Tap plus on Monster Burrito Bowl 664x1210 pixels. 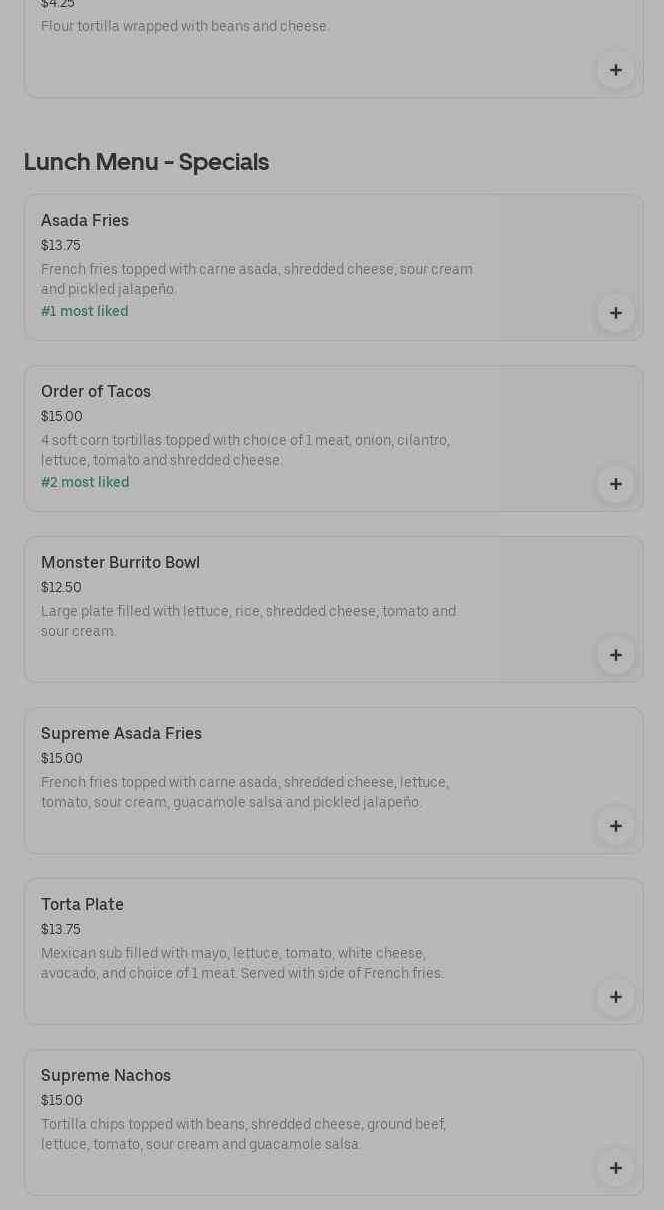point(615,655)
